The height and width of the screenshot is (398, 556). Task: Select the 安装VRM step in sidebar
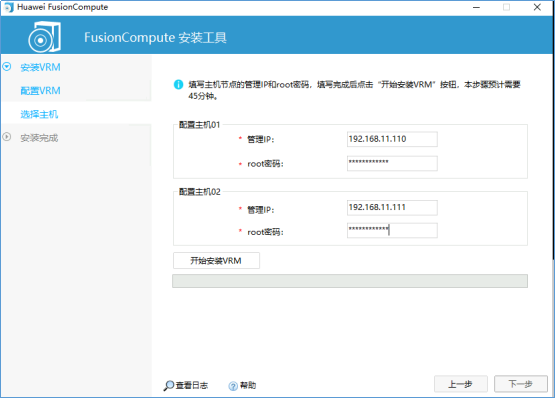(x=40, y=67)
